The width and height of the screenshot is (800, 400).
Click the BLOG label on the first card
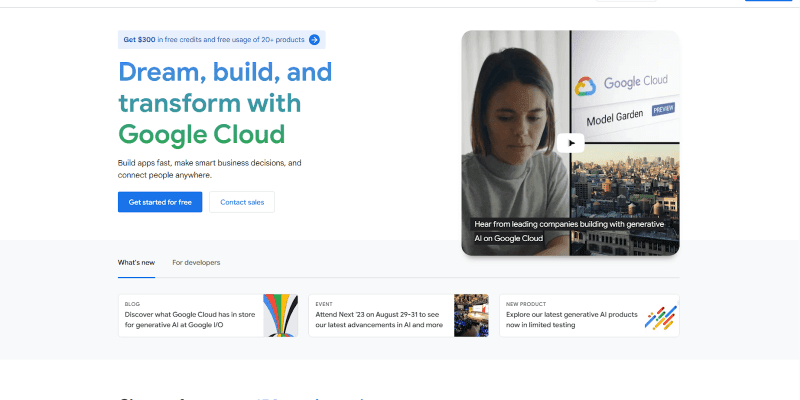click(x=132, y=304)
